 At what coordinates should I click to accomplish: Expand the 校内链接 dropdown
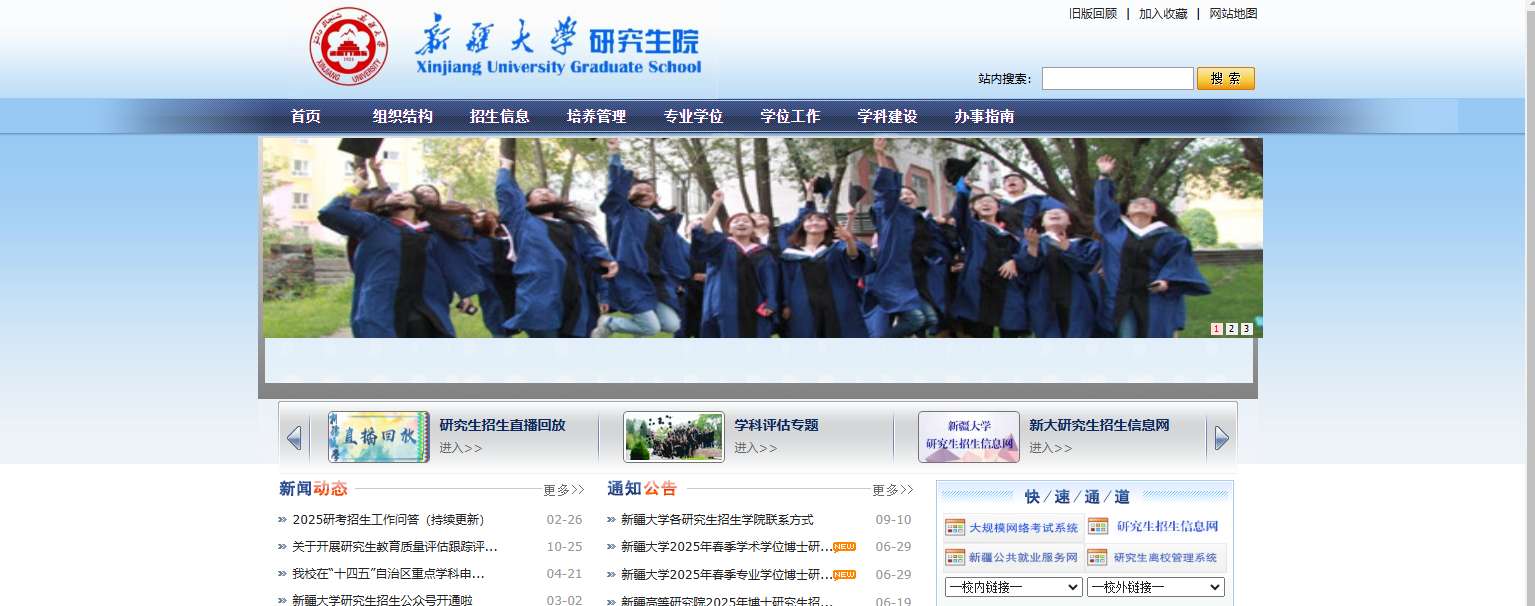click(x=1013, y=587)
